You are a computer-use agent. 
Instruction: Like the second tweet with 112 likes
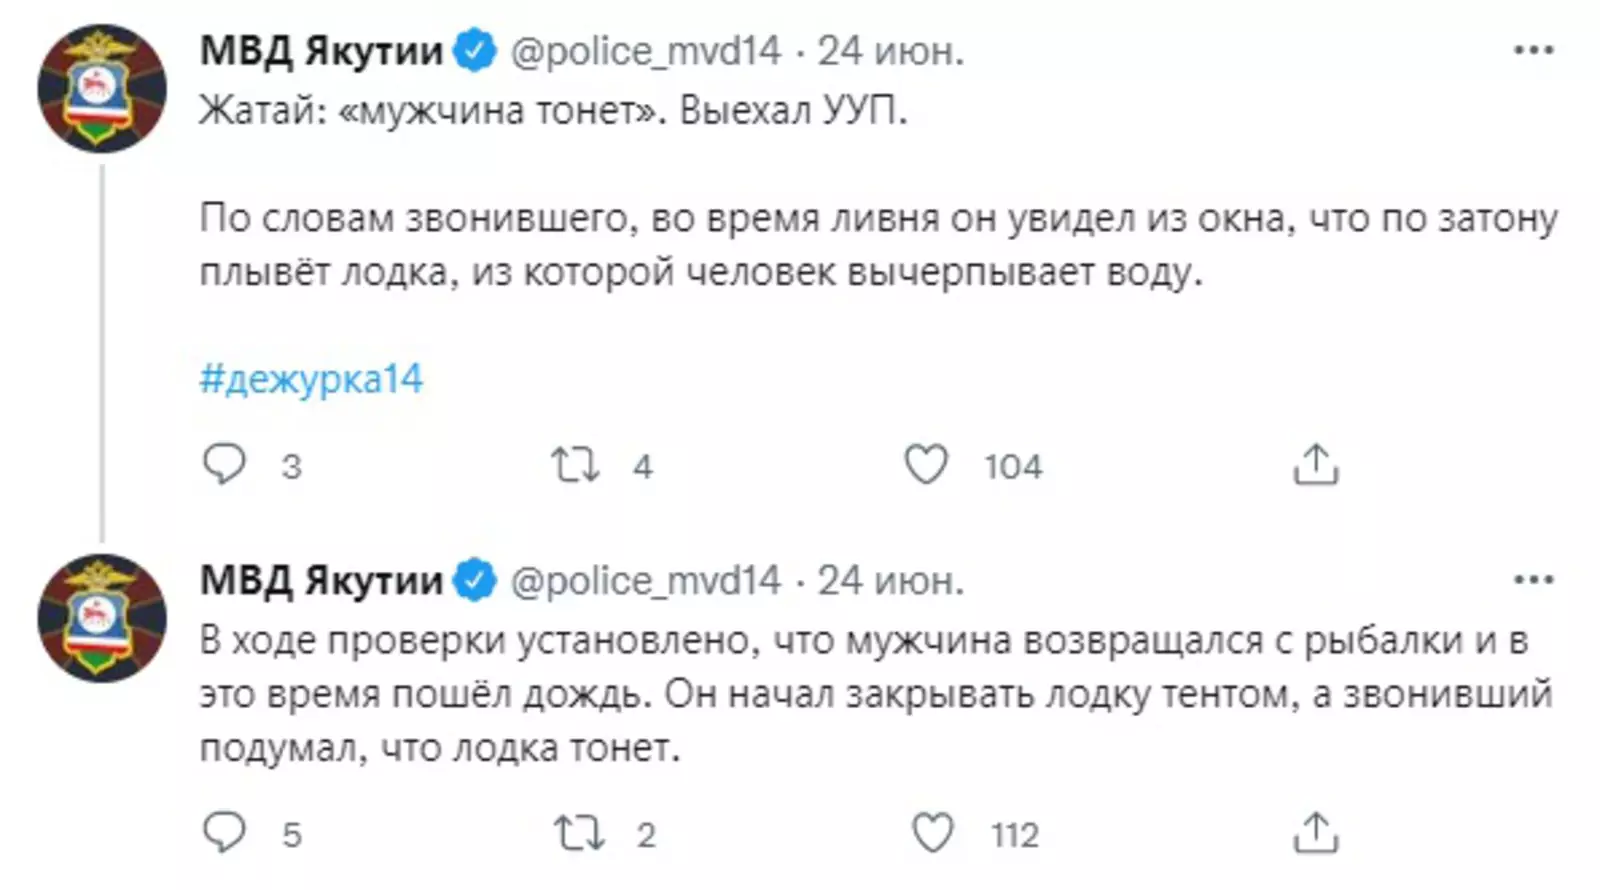coord(933,833)
